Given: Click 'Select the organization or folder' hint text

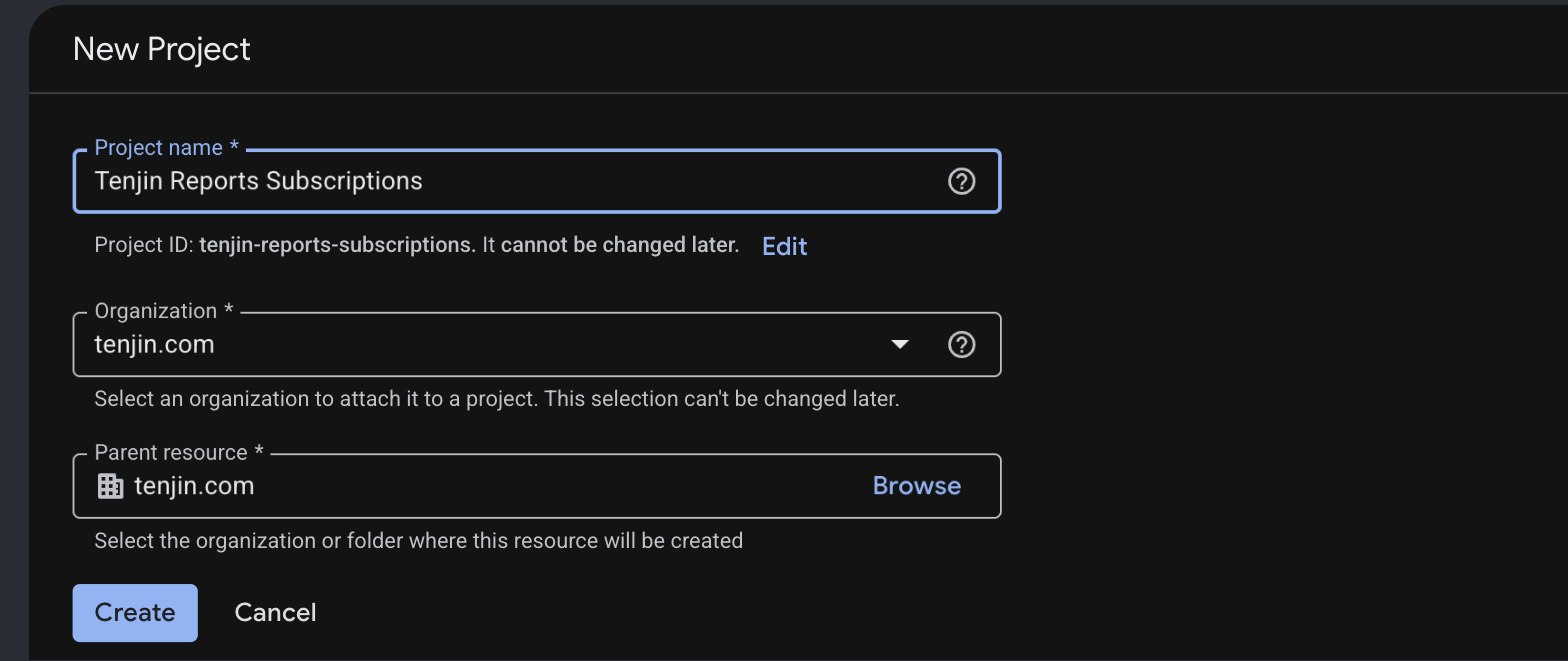Looking at the screenshot, I should [418, 541].
